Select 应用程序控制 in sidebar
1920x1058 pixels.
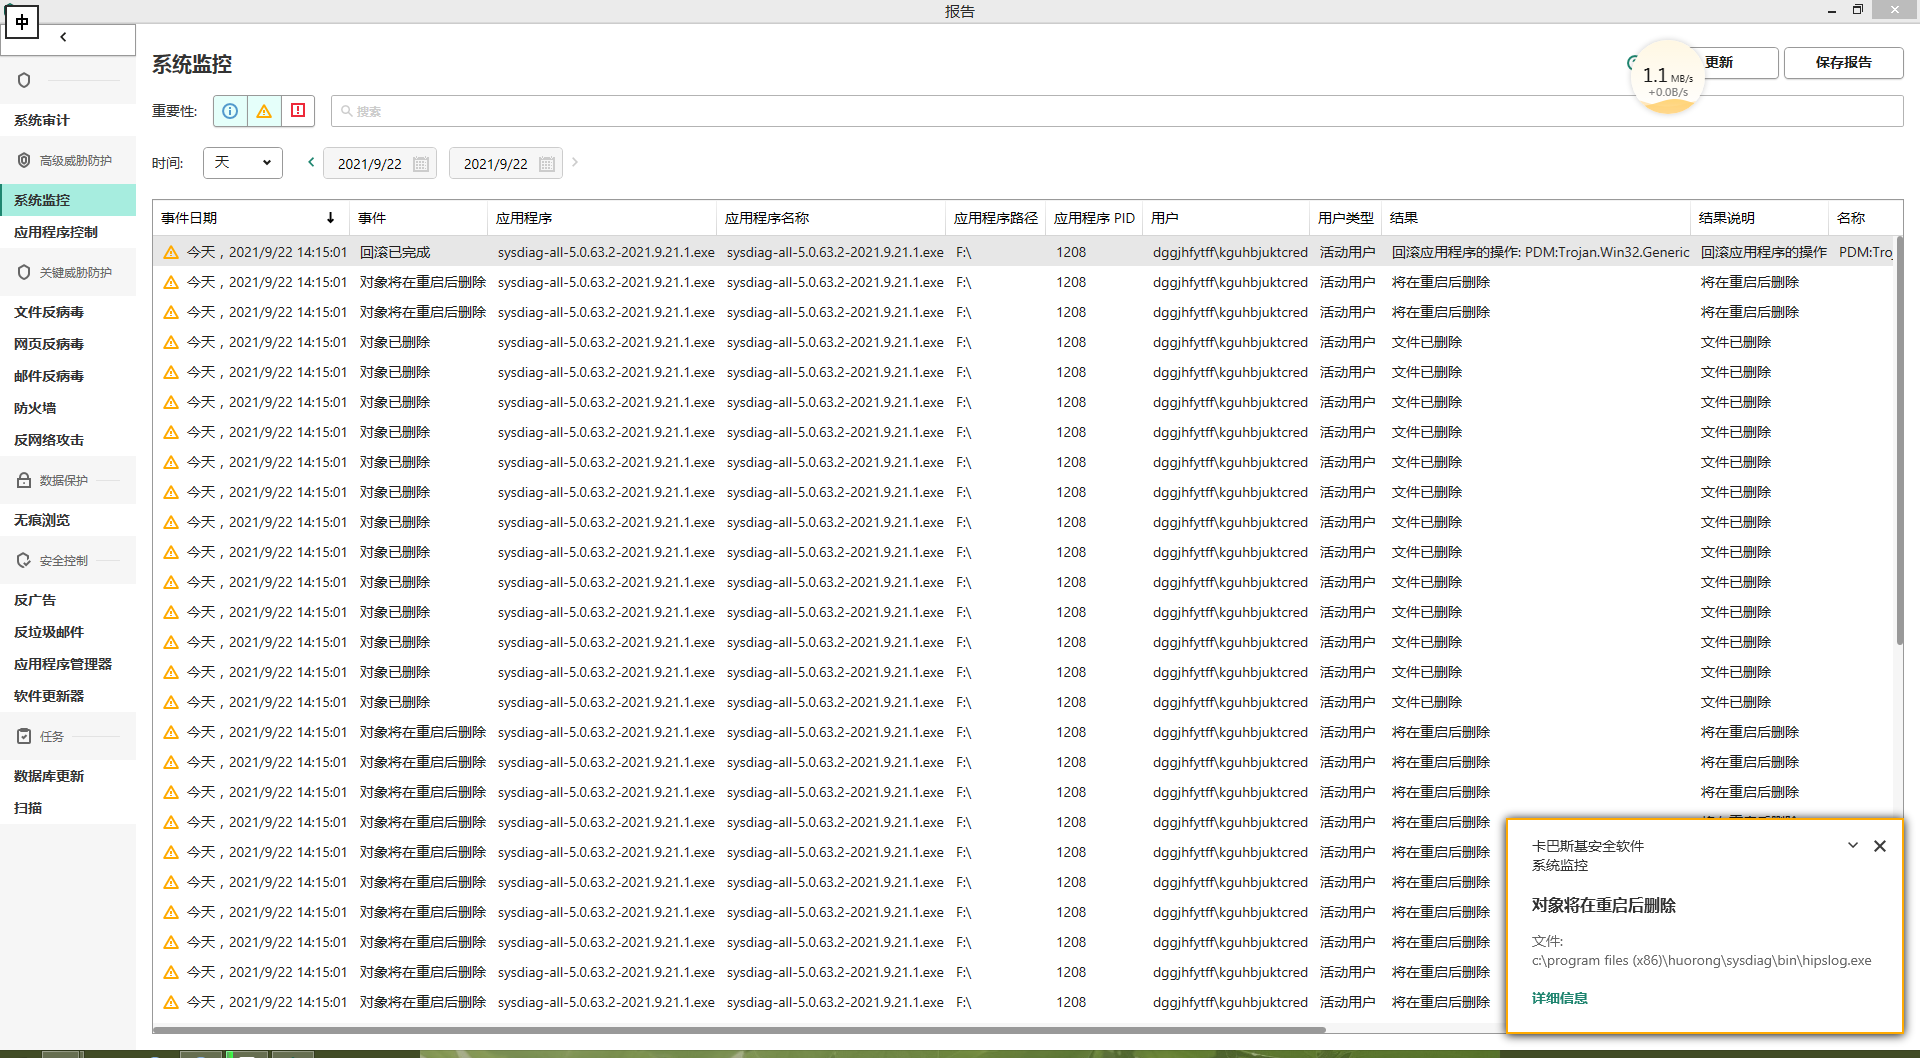(56, 232)
